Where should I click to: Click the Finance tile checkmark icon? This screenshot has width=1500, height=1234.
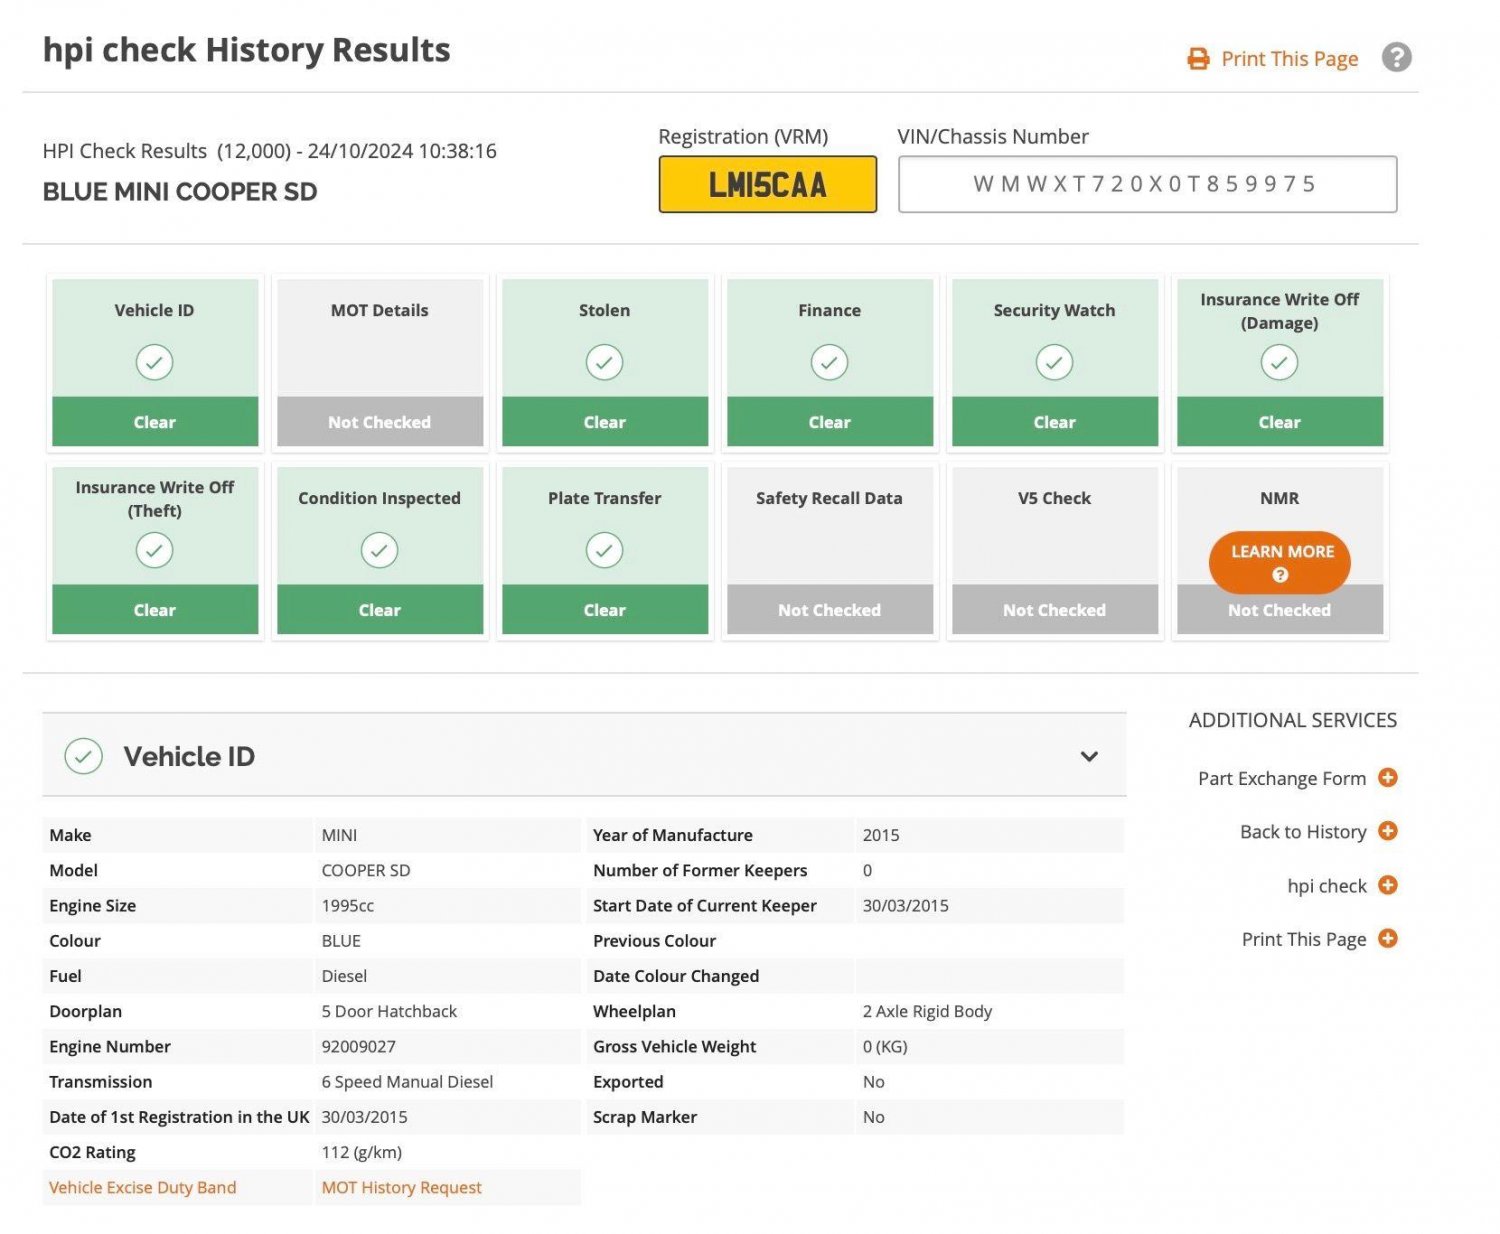pos(829,362)
